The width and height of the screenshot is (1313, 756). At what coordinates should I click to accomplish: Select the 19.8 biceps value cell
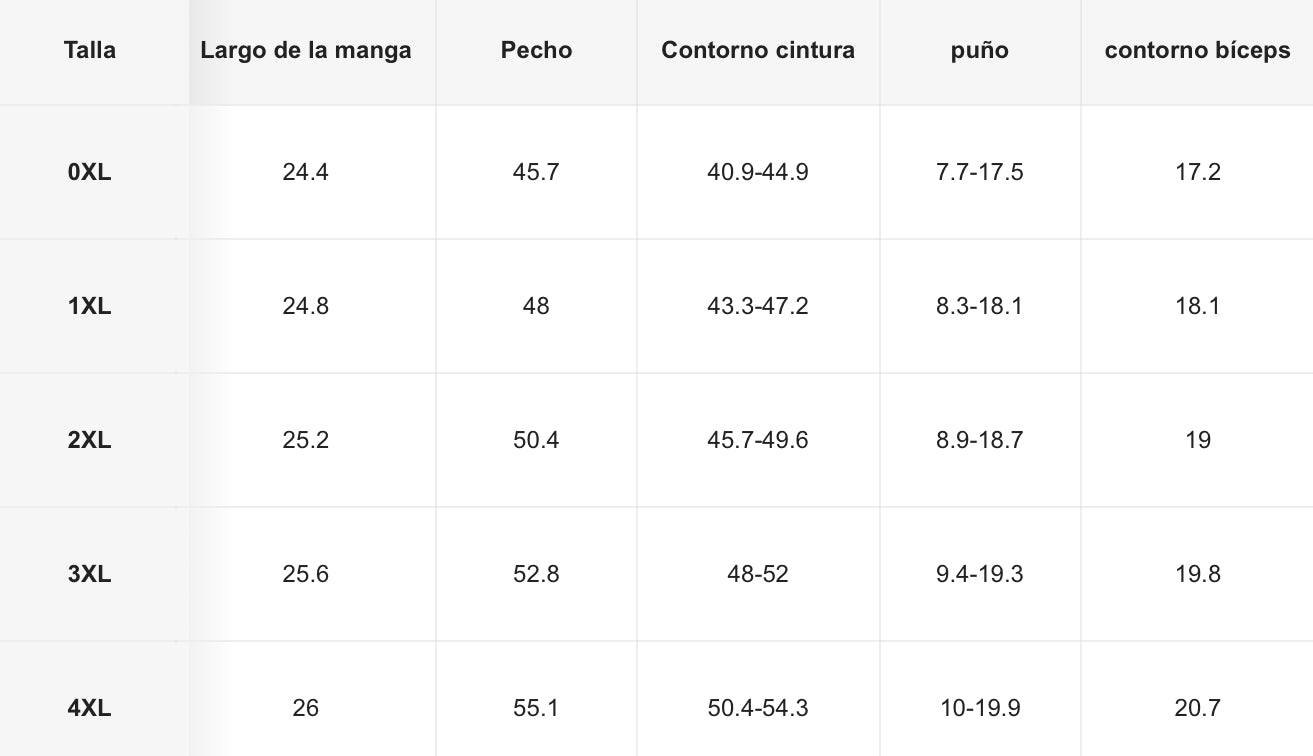(1197, 574)
